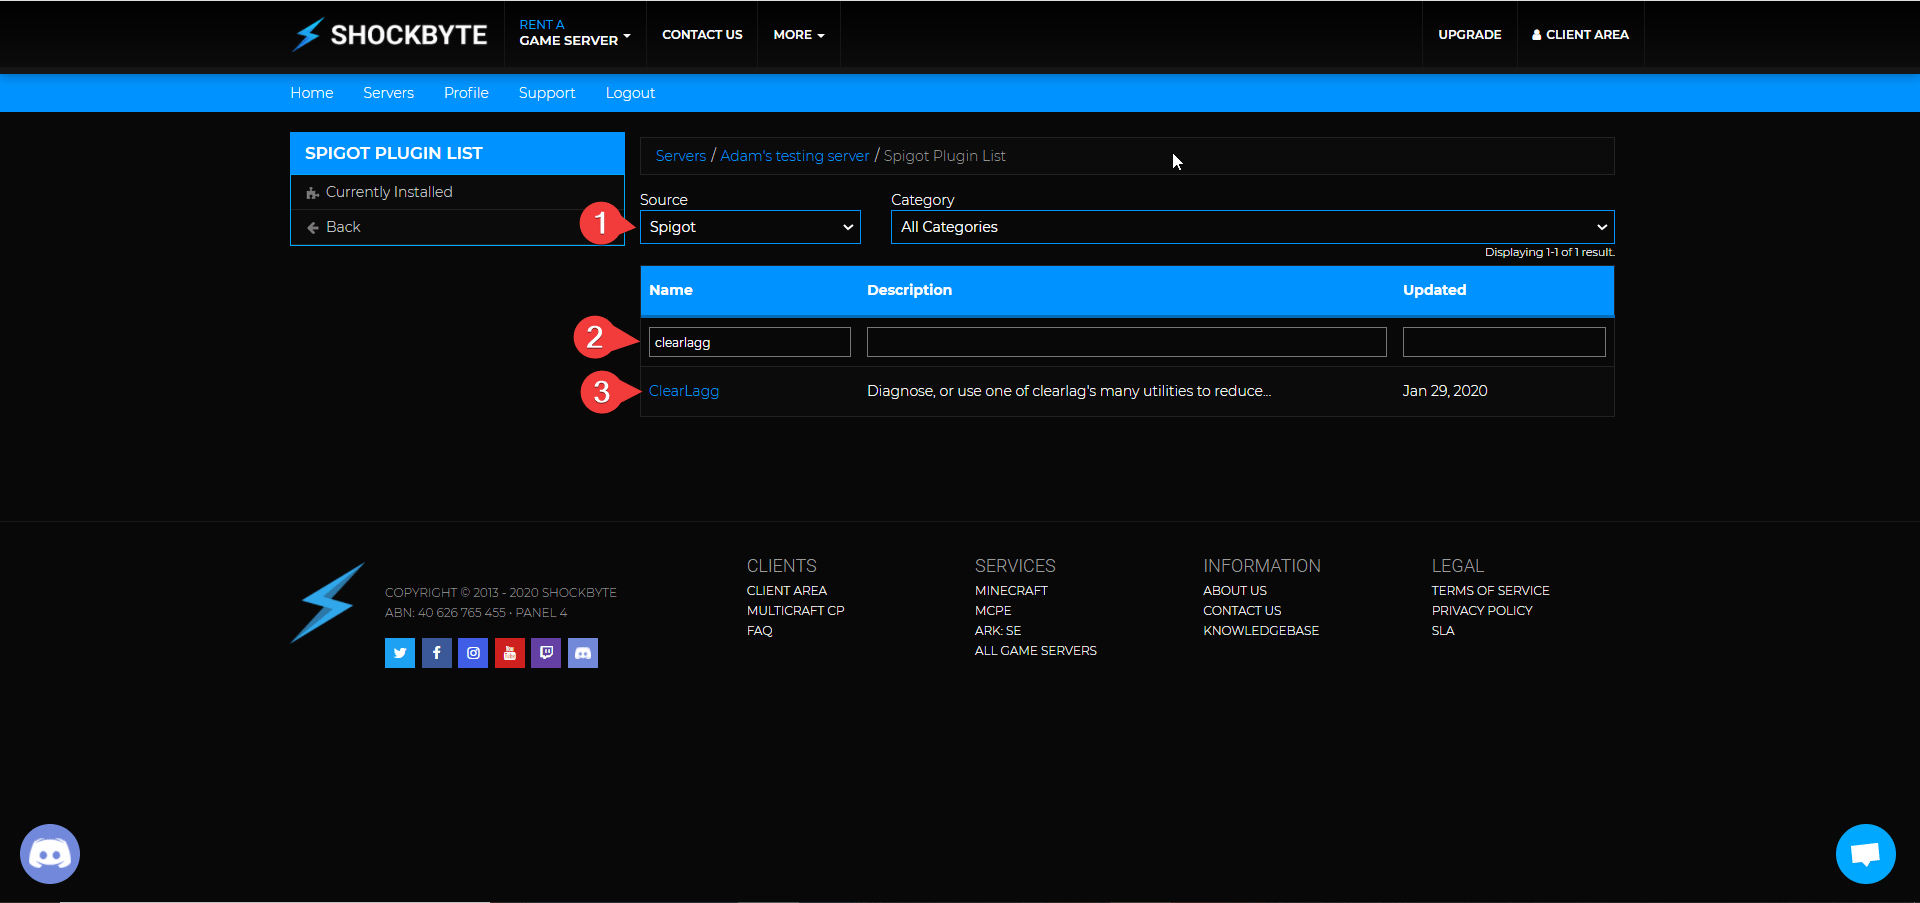Screen dimensions: 1920x903
Task: Open Profile in the blue nav bar
Action: pyautogui.click(x=466, y=93)
